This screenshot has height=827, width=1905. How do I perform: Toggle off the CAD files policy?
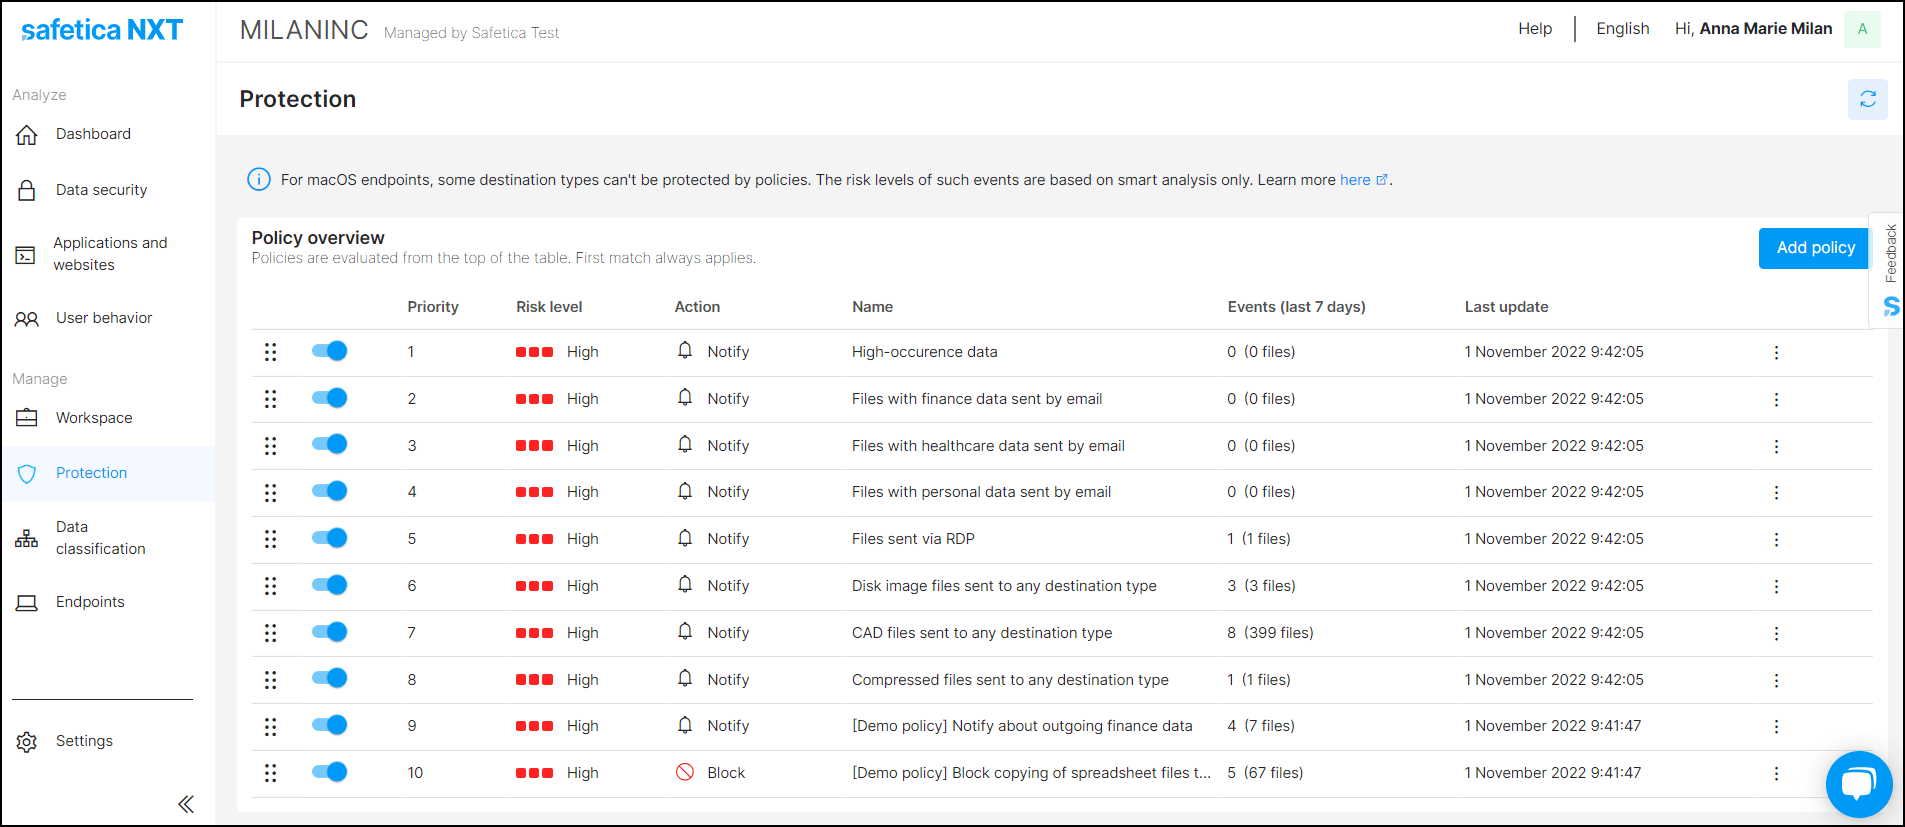(329, 632)
